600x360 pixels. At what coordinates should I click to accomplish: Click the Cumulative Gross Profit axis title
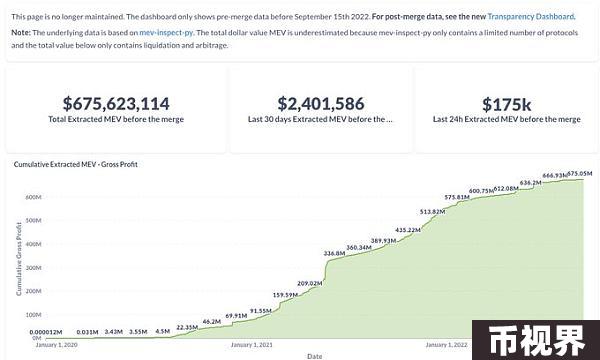pos(18,259)
